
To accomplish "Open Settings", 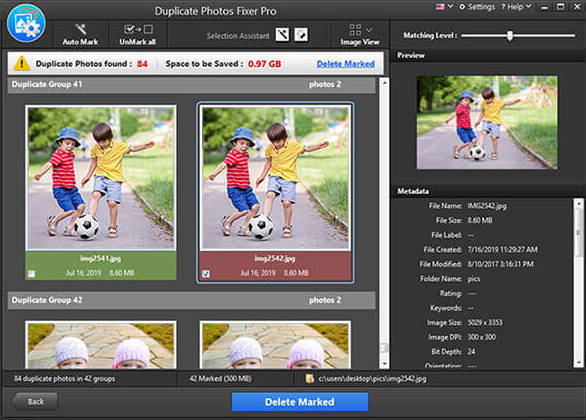I will tap(477, 7).
